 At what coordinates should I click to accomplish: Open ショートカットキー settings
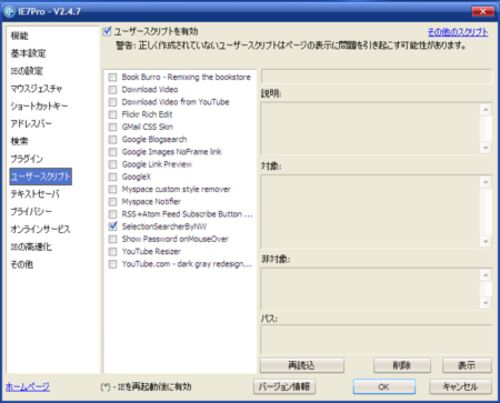39,106
